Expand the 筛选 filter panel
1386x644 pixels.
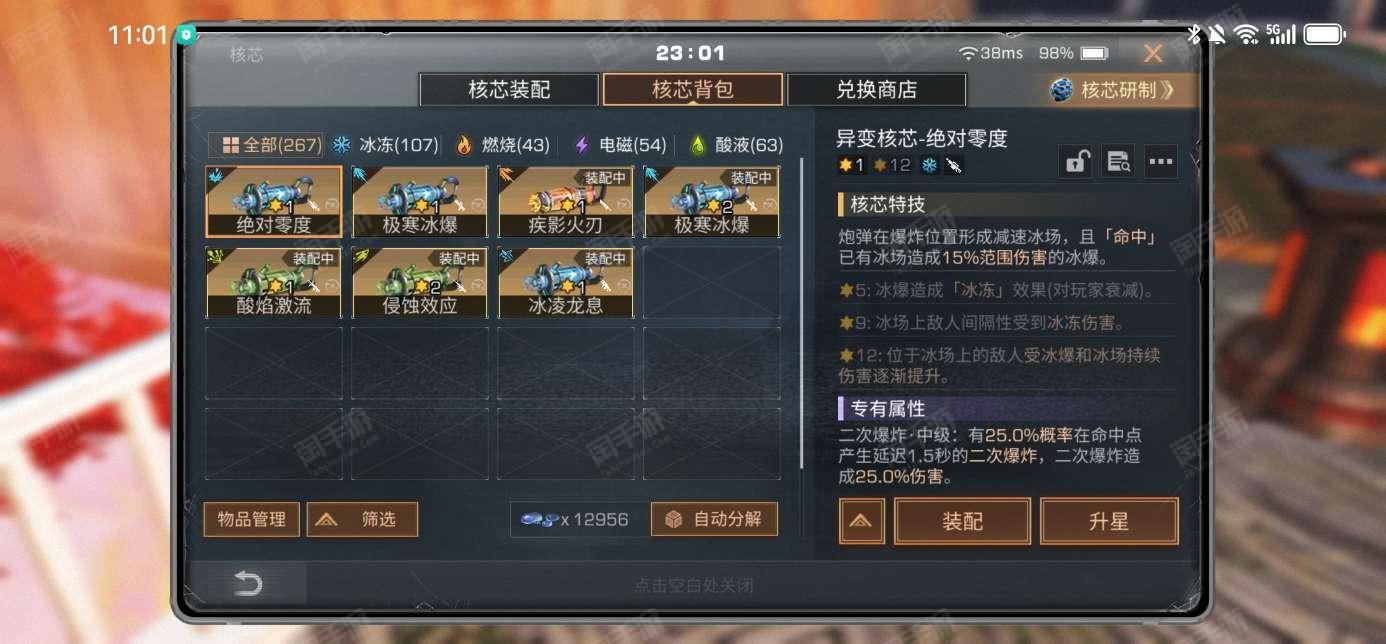362,519
